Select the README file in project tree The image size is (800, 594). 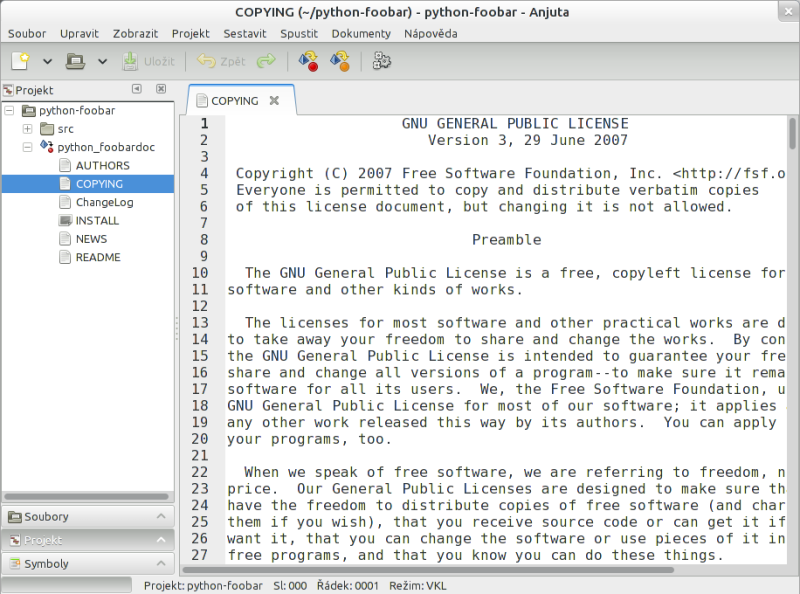click(97, 257)
